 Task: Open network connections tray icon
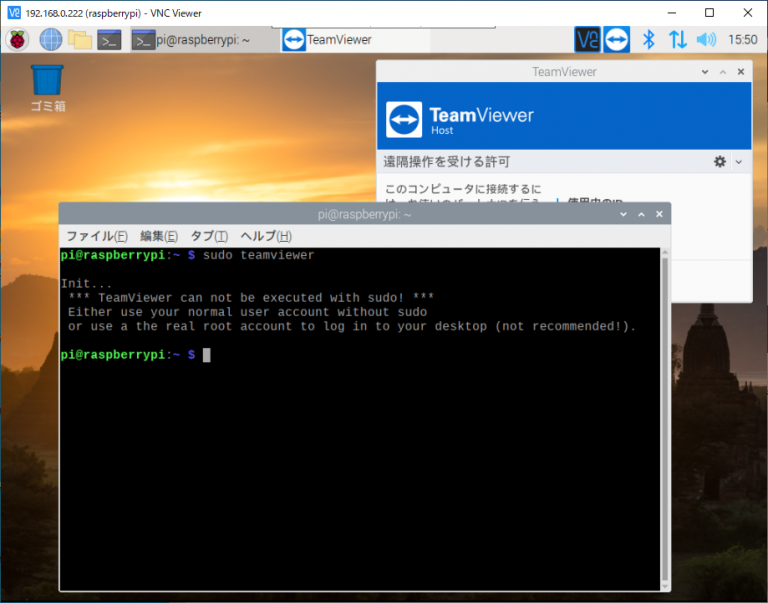678,40
